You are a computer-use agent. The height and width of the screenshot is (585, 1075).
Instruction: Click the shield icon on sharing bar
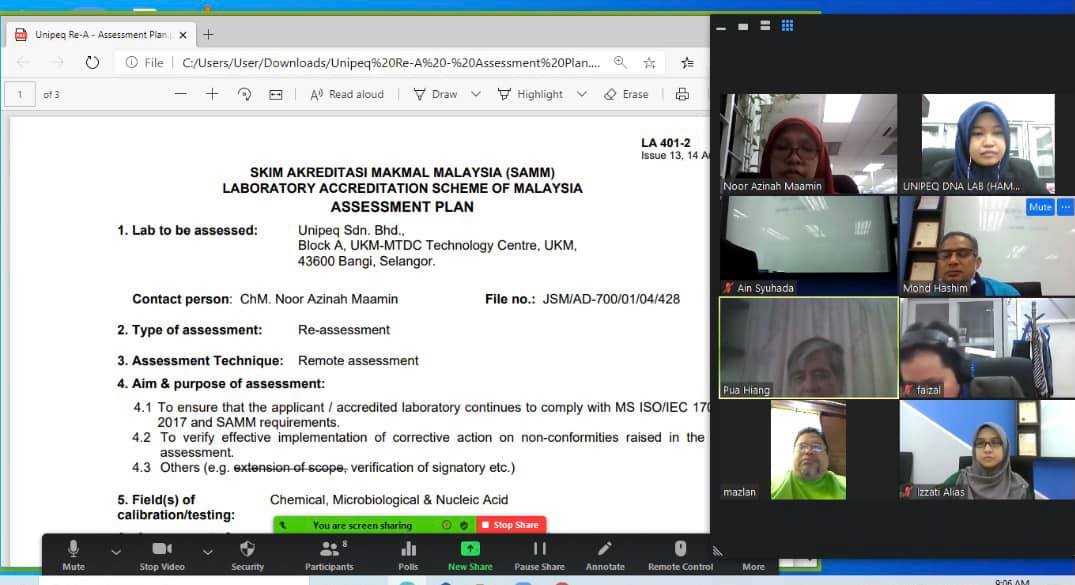(464, 525)
